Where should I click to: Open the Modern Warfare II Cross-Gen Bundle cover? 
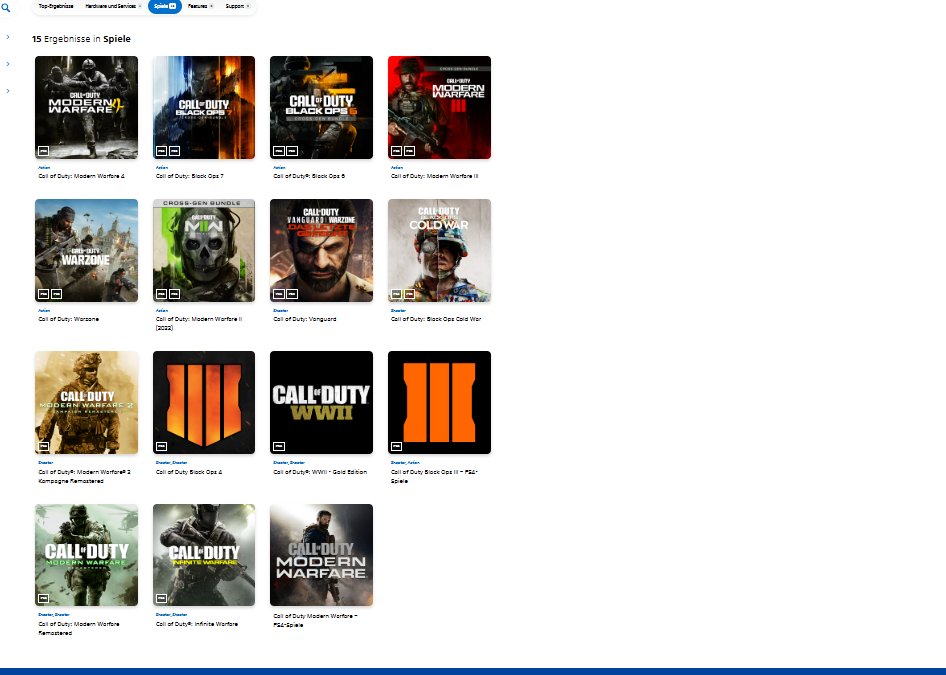click(204, 250)
